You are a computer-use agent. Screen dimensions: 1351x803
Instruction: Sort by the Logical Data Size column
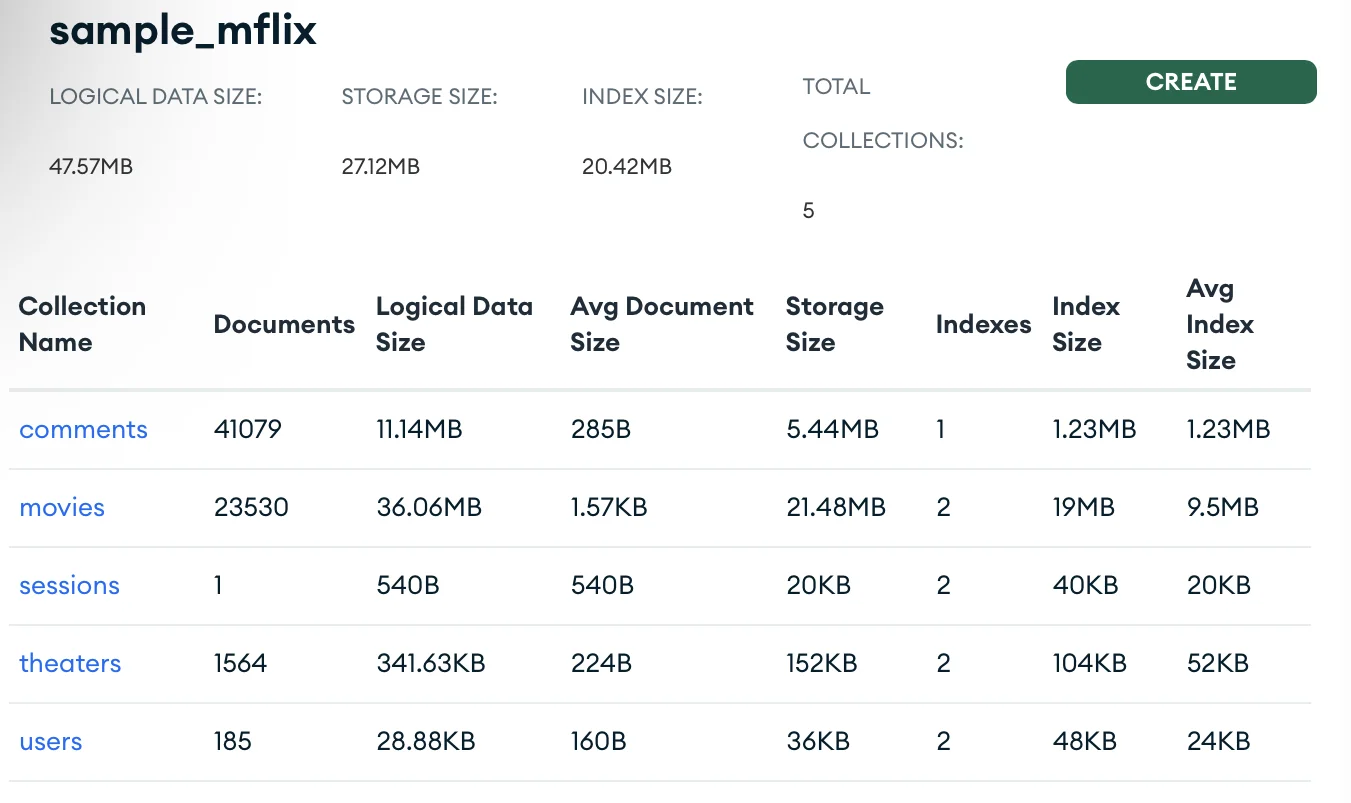pyautogui.click(x=453, y=324)
